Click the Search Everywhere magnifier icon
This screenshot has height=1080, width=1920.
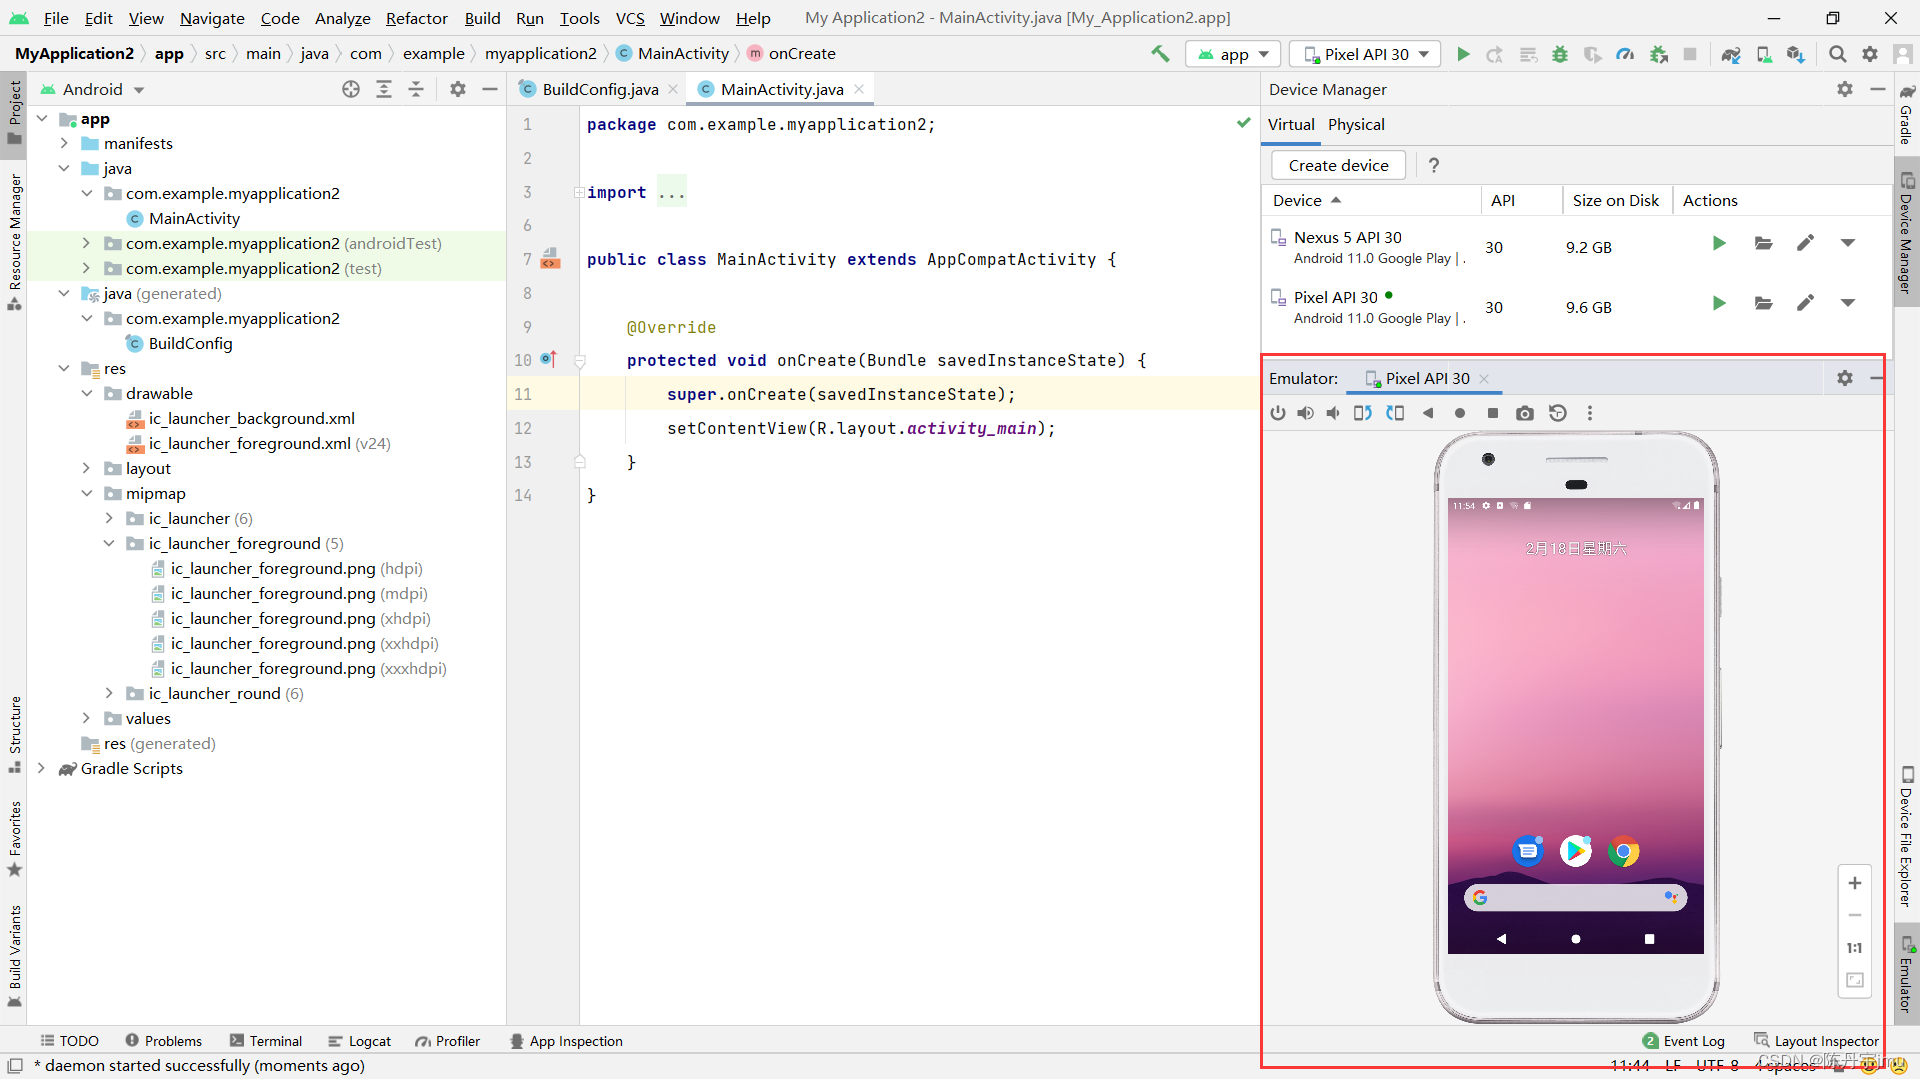[1837, 54]
